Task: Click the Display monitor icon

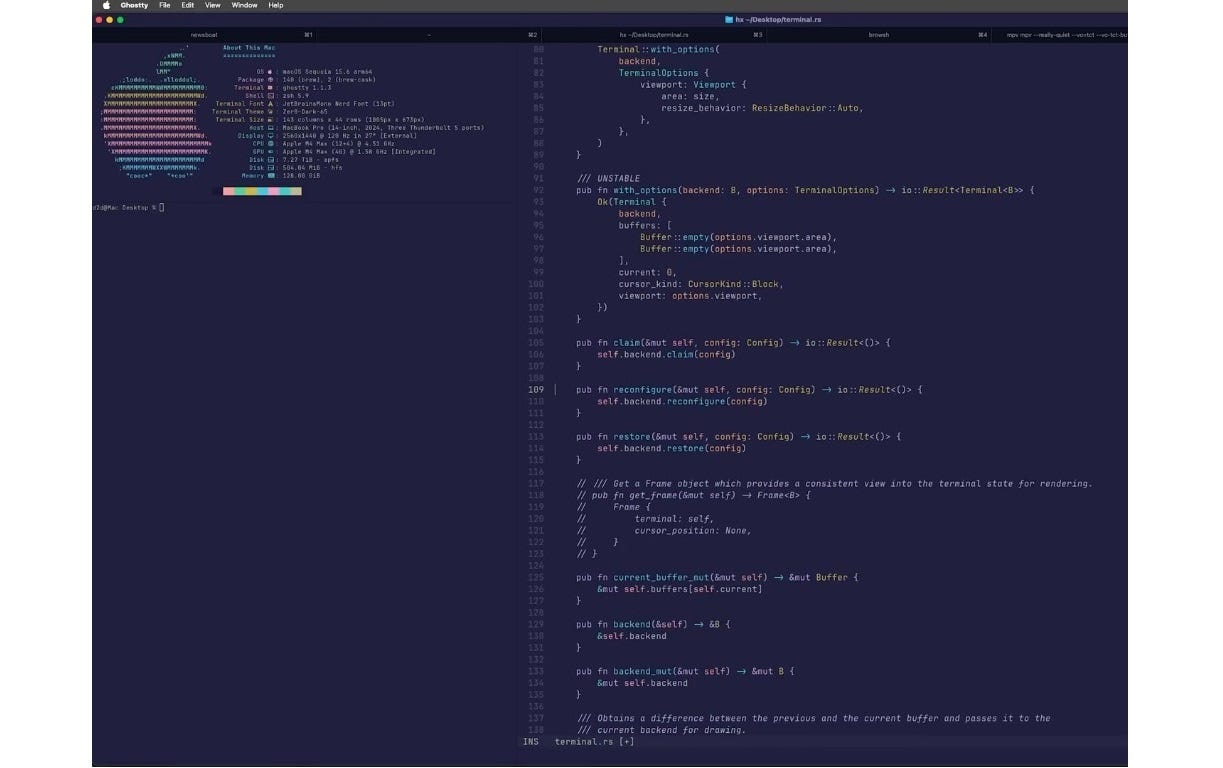Action: pos(271,136)
